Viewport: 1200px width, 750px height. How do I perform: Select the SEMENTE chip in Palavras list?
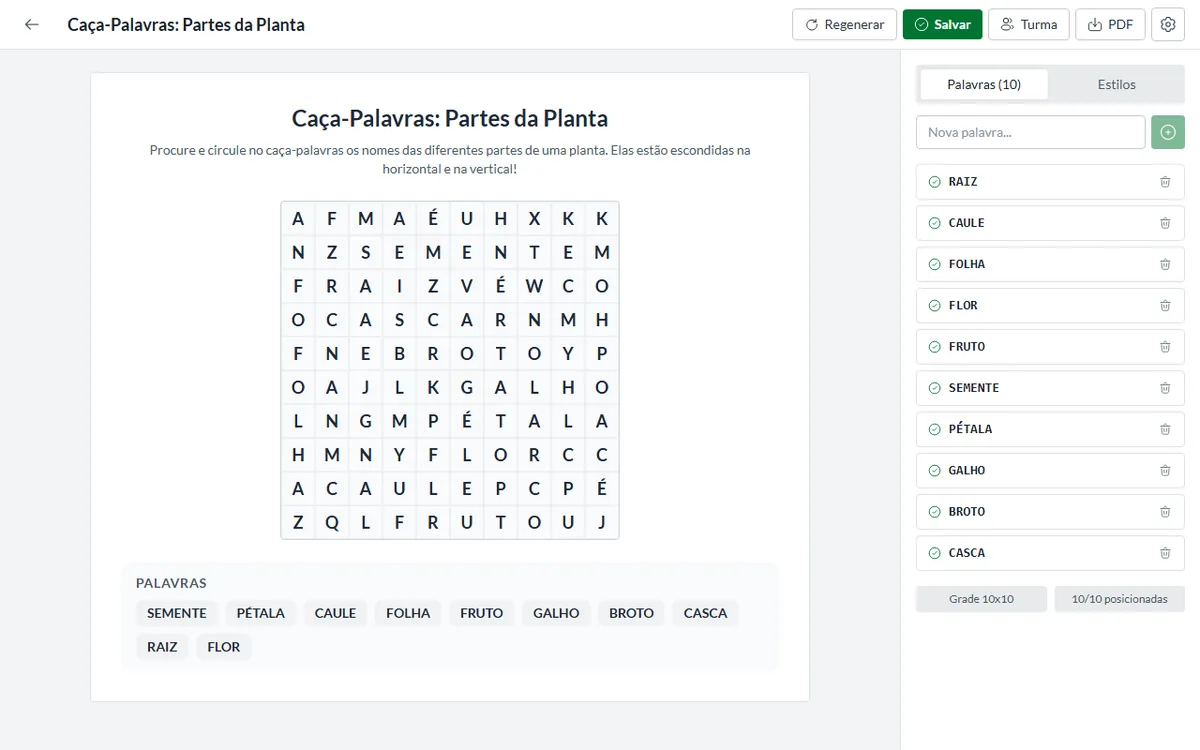coord(177,613)
